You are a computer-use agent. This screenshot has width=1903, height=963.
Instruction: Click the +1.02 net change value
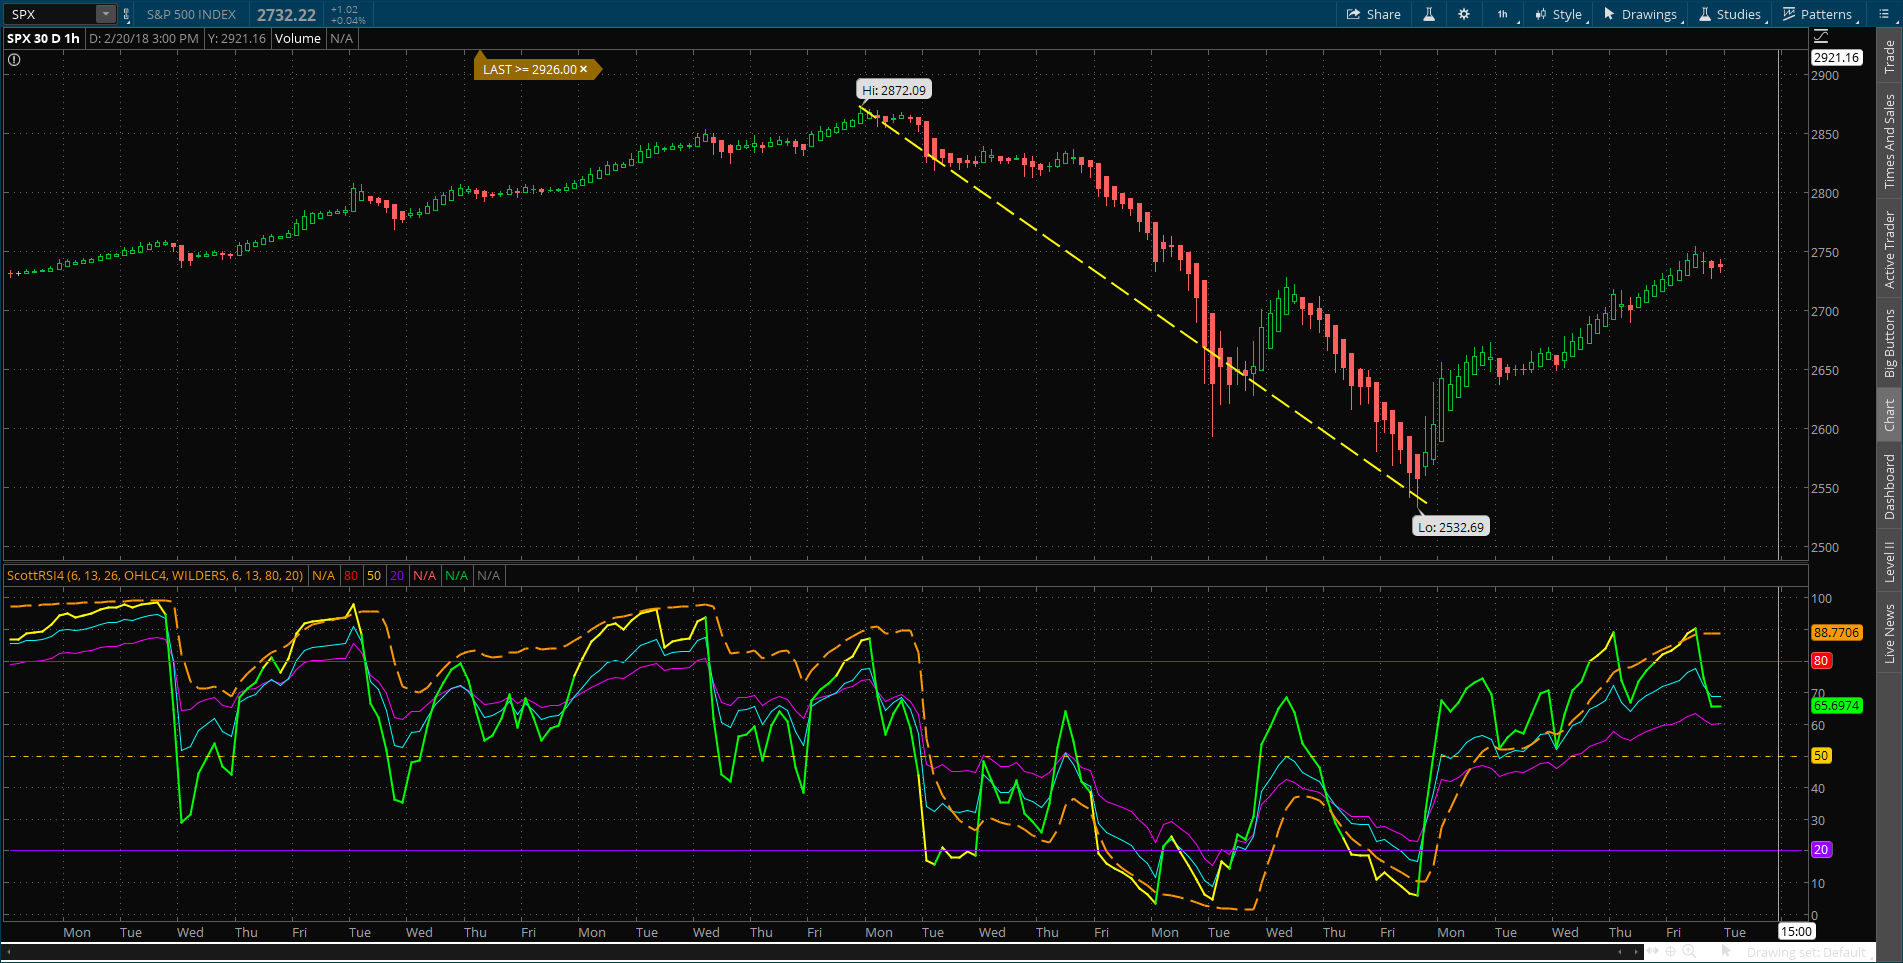pos(345,10)
